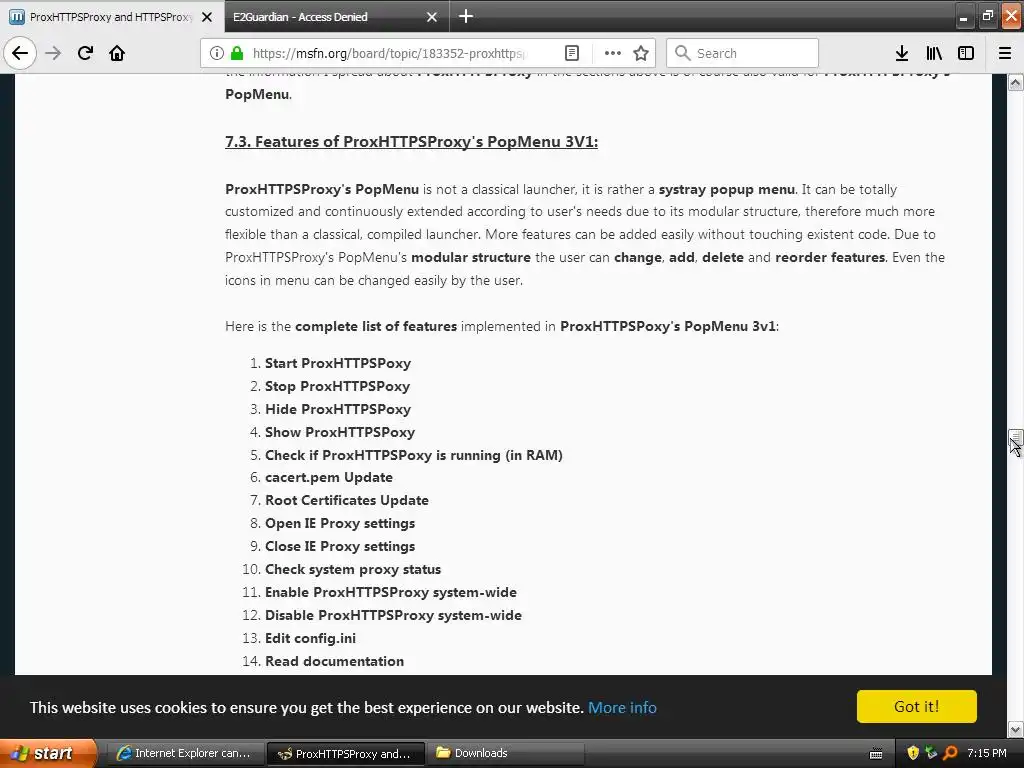The height and width of the screenshot is (768, 1024).
Task: Open the Downloads folder taskbar window
Action: (x=506, y=753)
